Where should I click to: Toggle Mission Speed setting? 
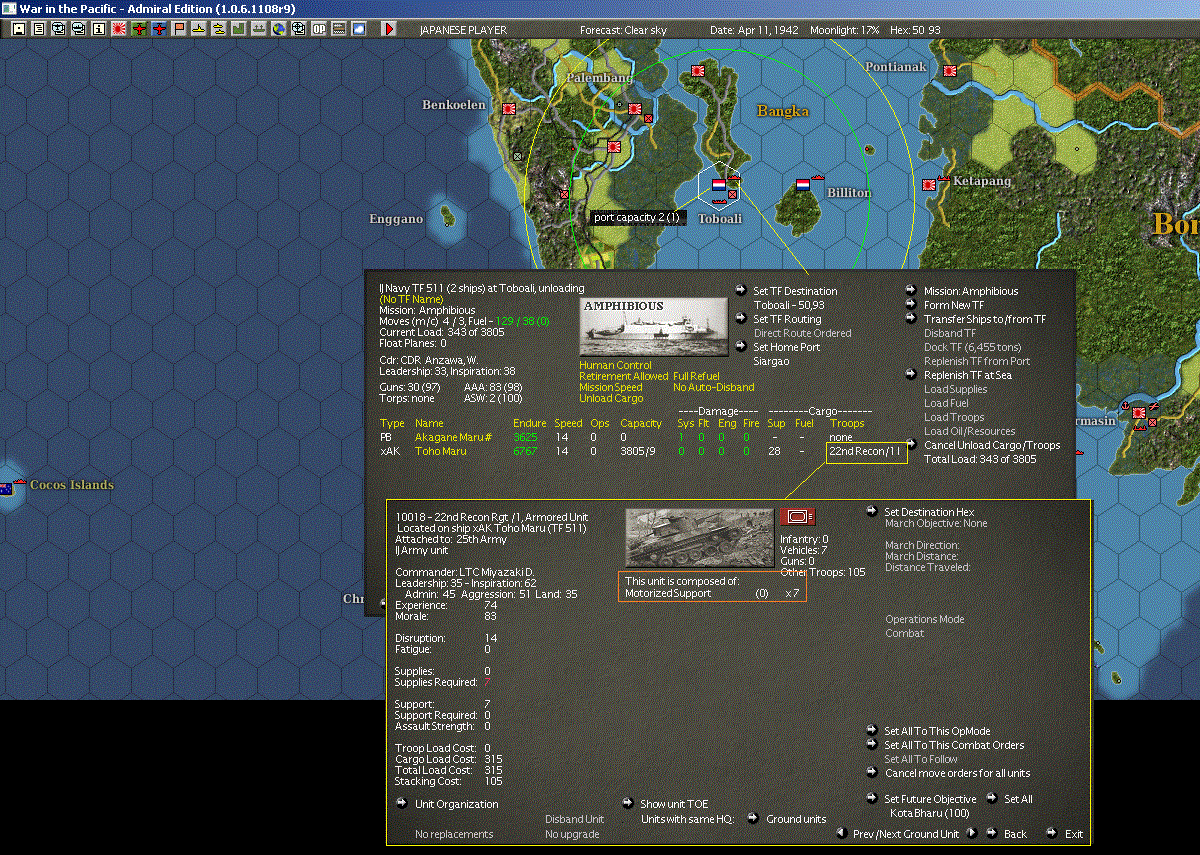click(611, 387)
